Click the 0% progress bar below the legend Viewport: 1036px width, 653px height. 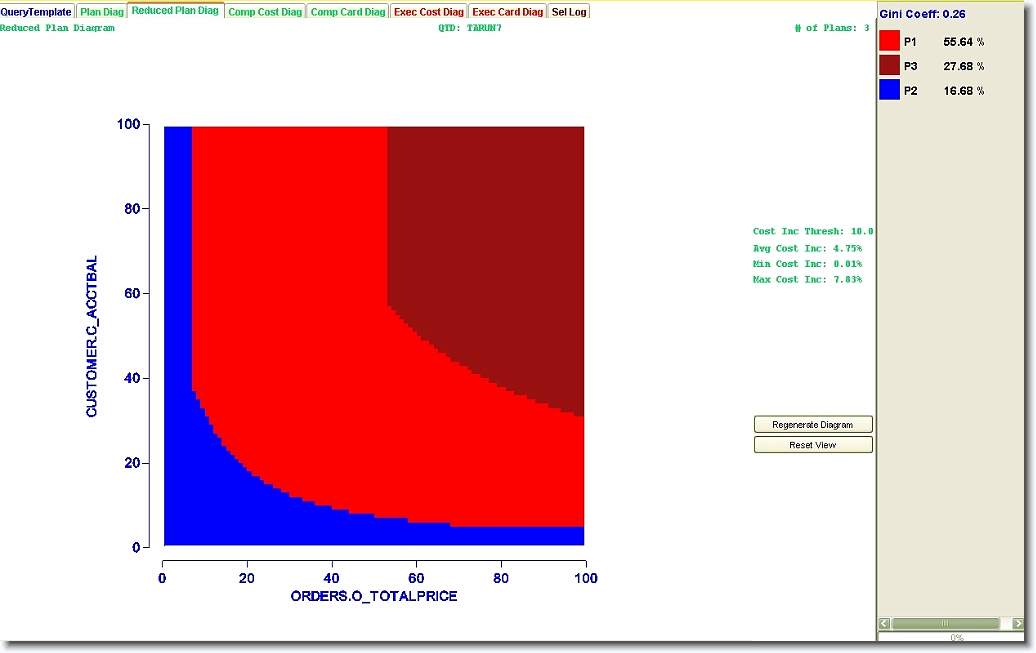click(x=956, y=637)
